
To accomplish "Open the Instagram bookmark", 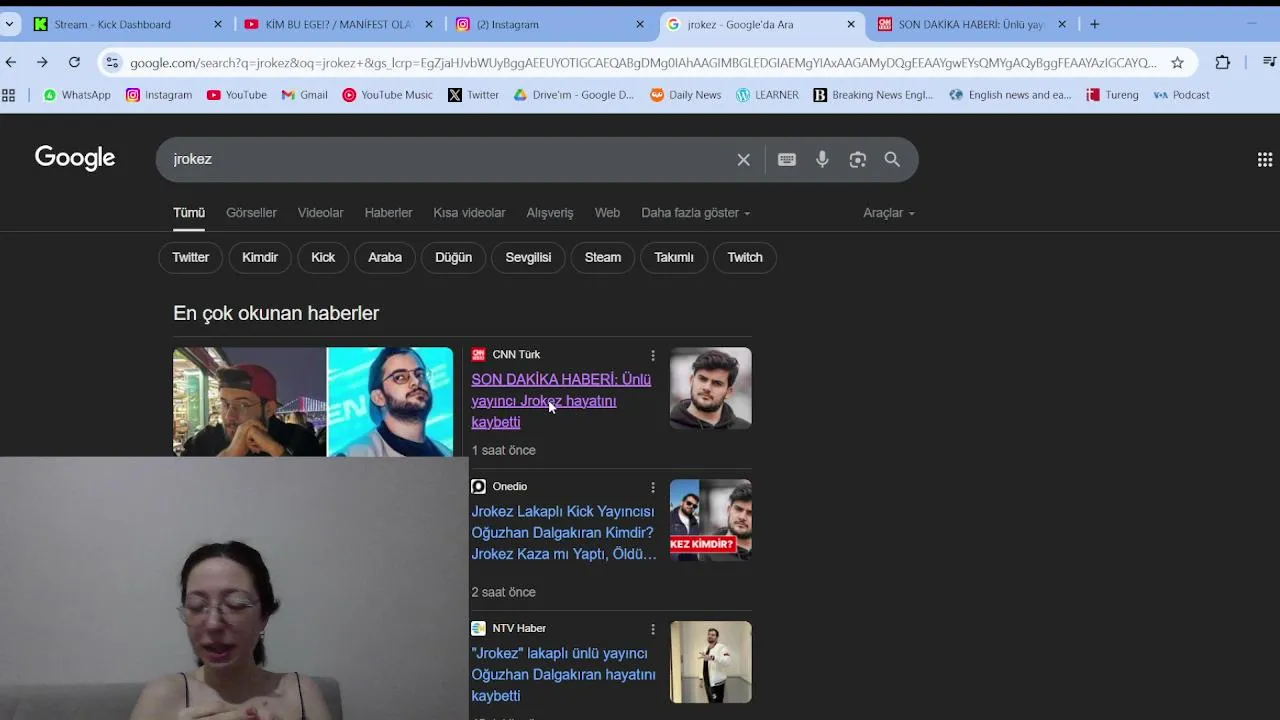I will point(159,95).
